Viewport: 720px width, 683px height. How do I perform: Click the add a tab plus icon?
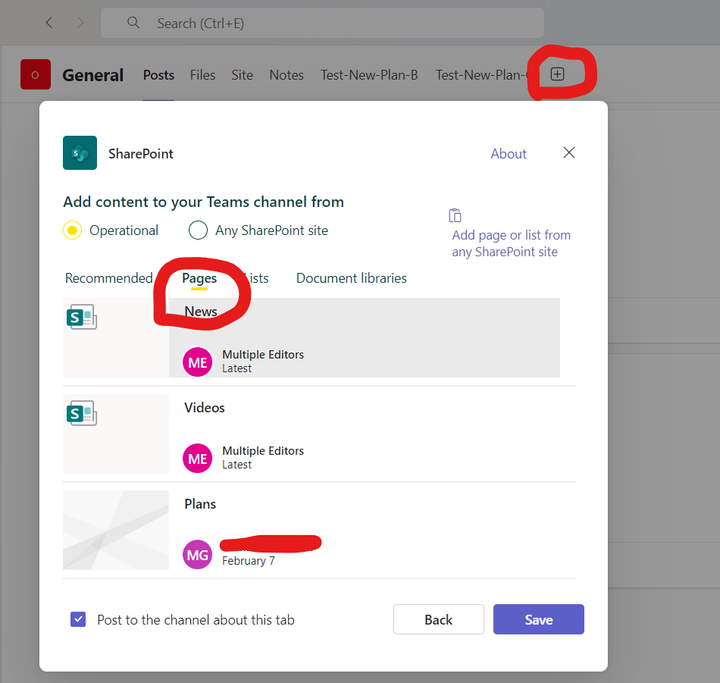tap(557, 74)
